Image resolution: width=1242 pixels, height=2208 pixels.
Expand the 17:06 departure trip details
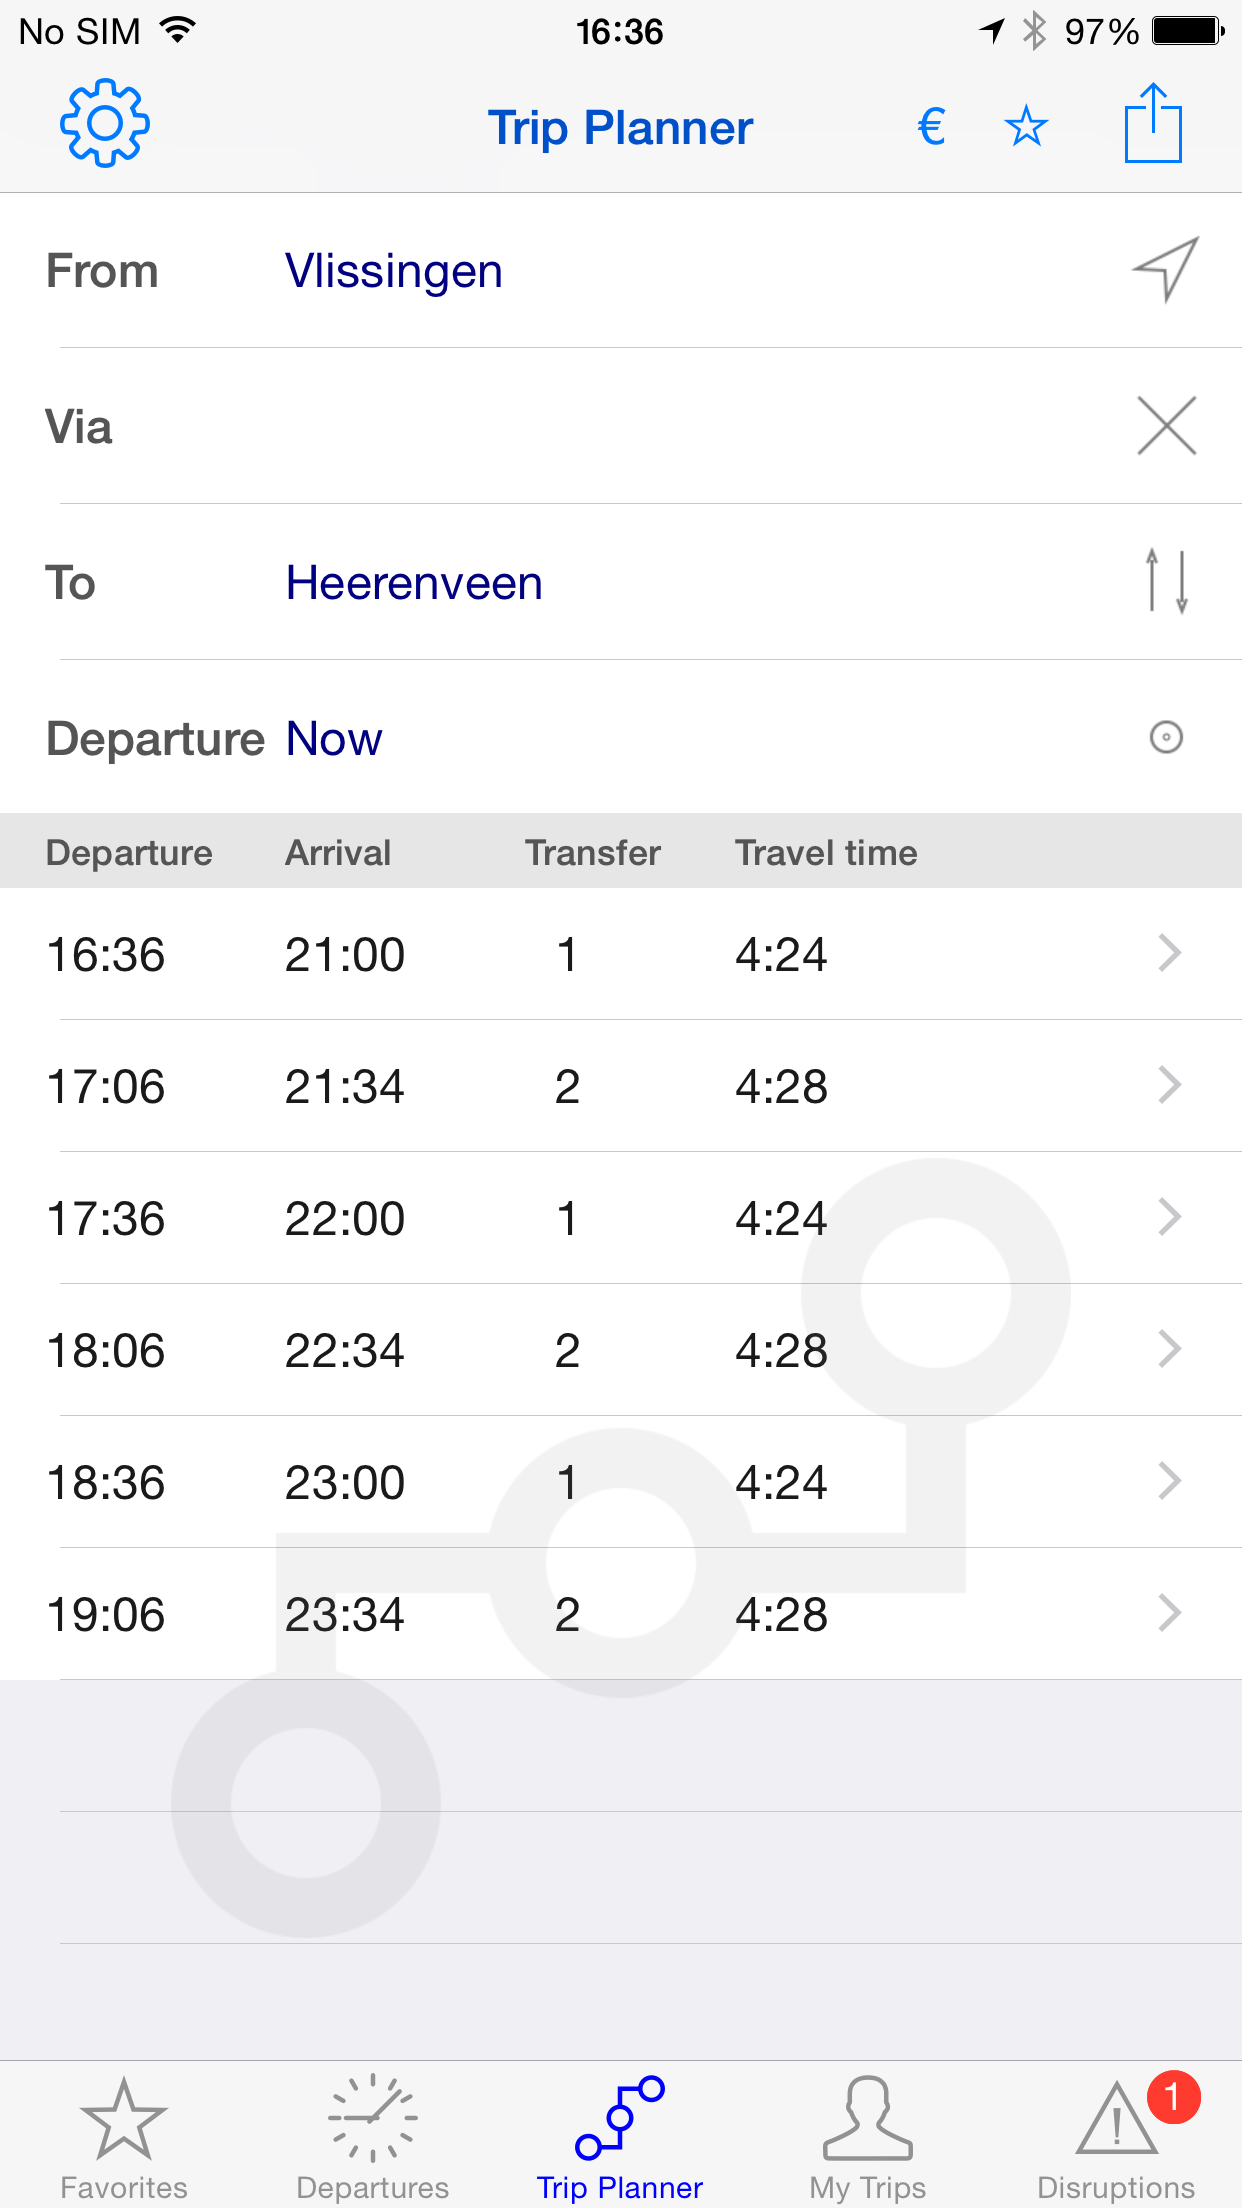pos(621,1086)
